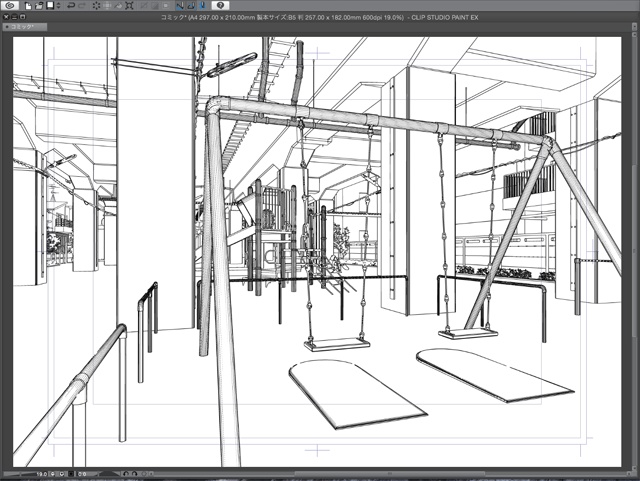Click the 19.0 zoom percentage field
The image size is (640, 481).
(x=42, y=474)
